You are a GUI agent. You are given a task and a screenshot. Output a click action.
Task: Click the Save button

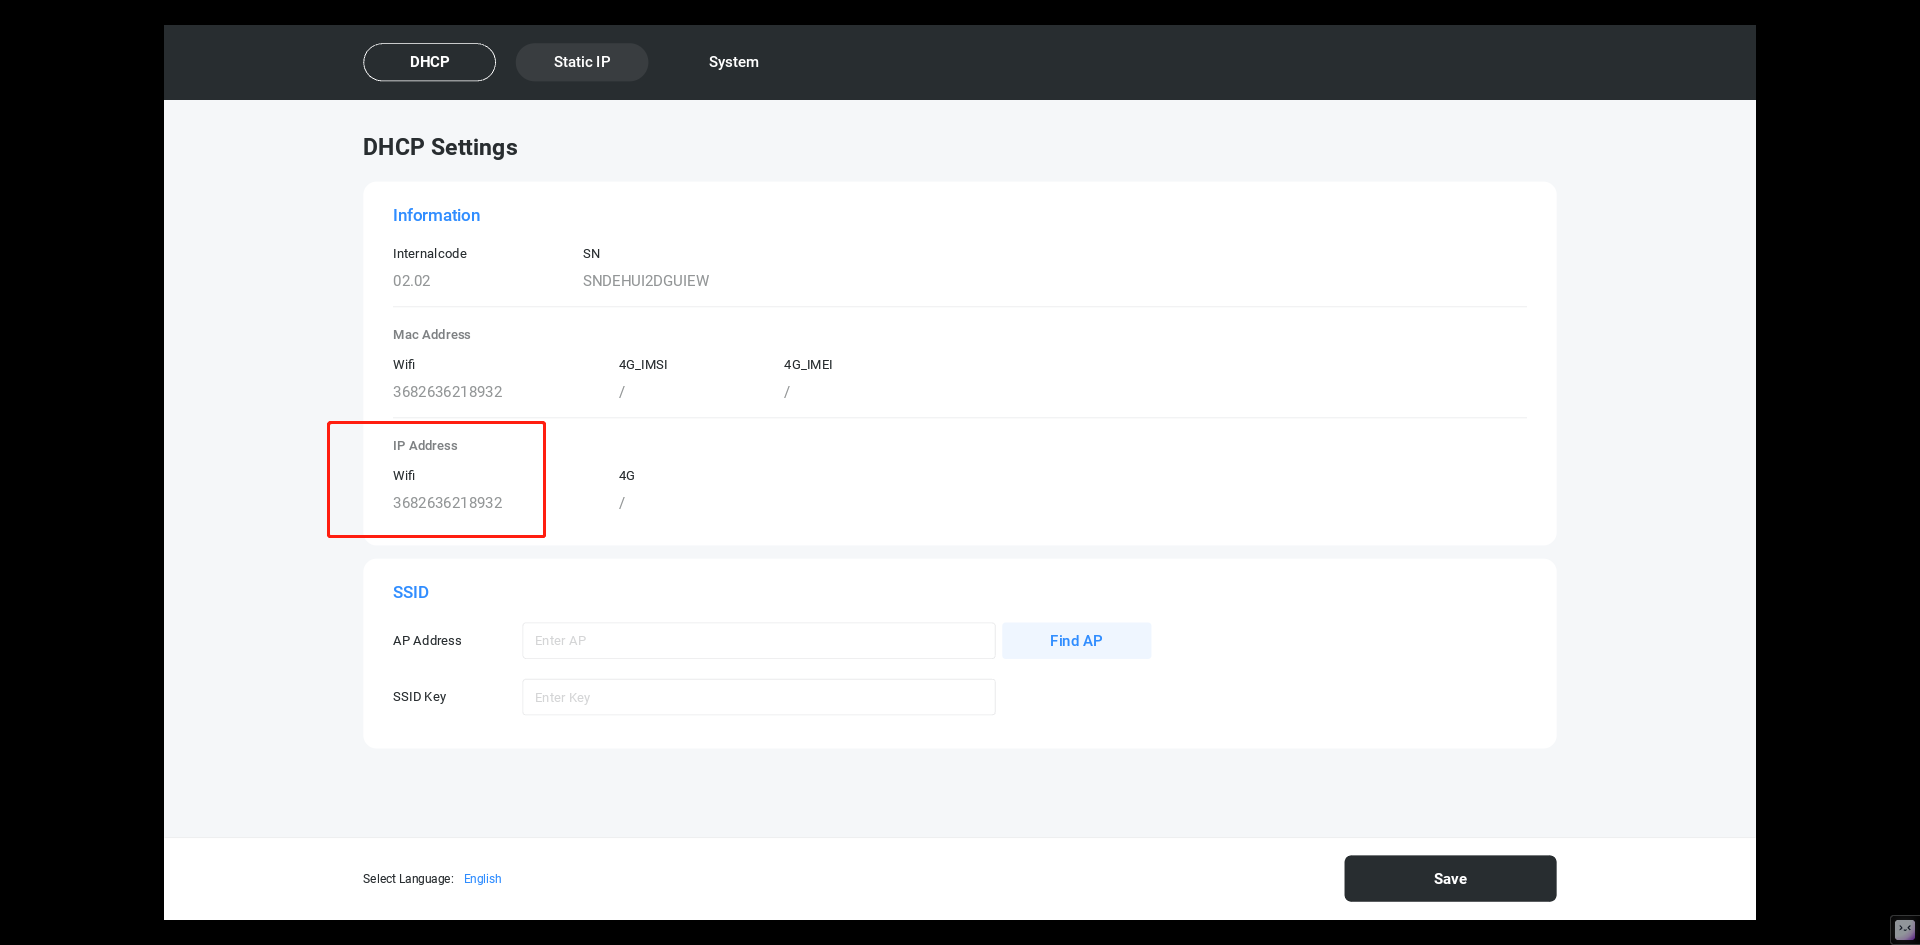coord(1449,878)
